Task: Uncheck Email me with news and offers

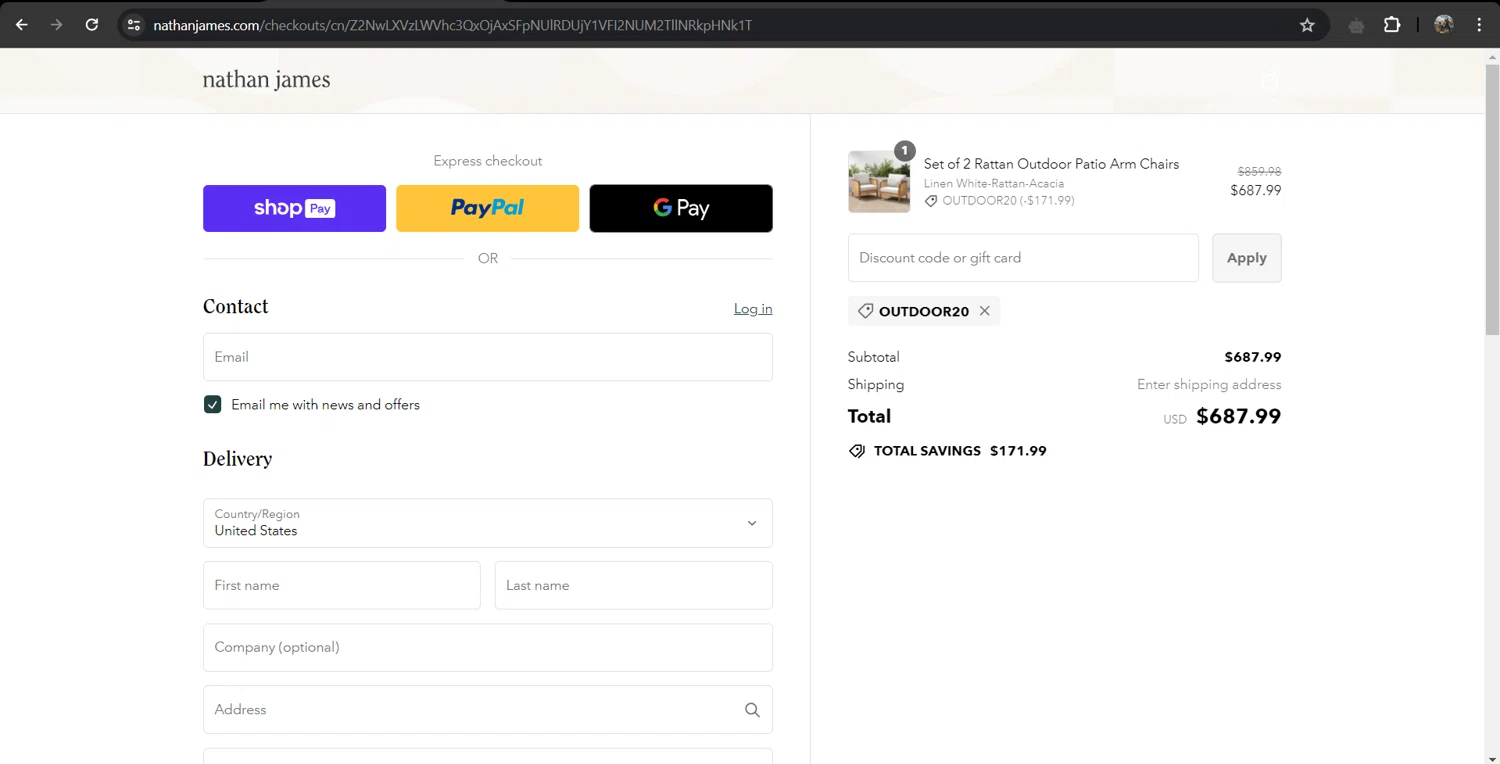Action: [x=212, y=404]
